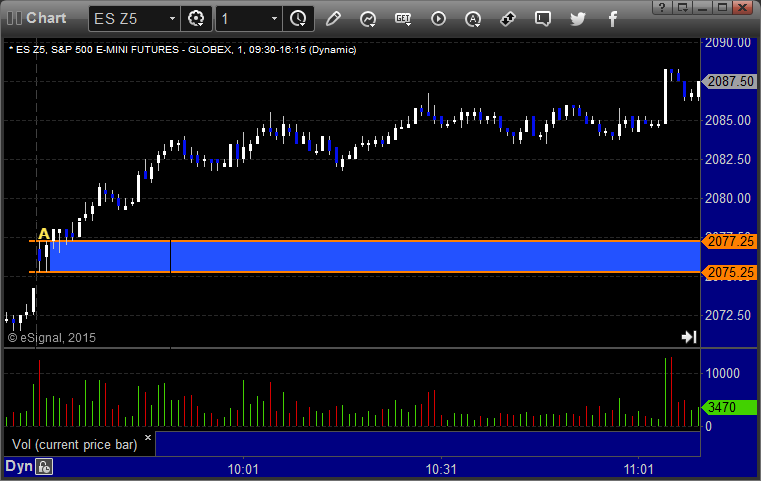Click the pop-out window icon

(x=682, y=7)
